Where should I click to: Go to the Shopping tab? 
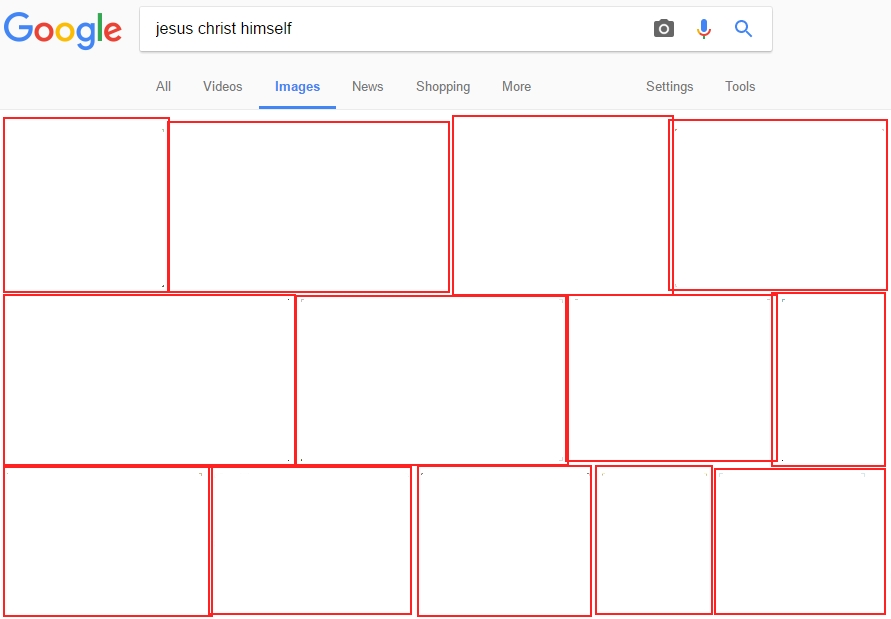click(x=443, y=86)
